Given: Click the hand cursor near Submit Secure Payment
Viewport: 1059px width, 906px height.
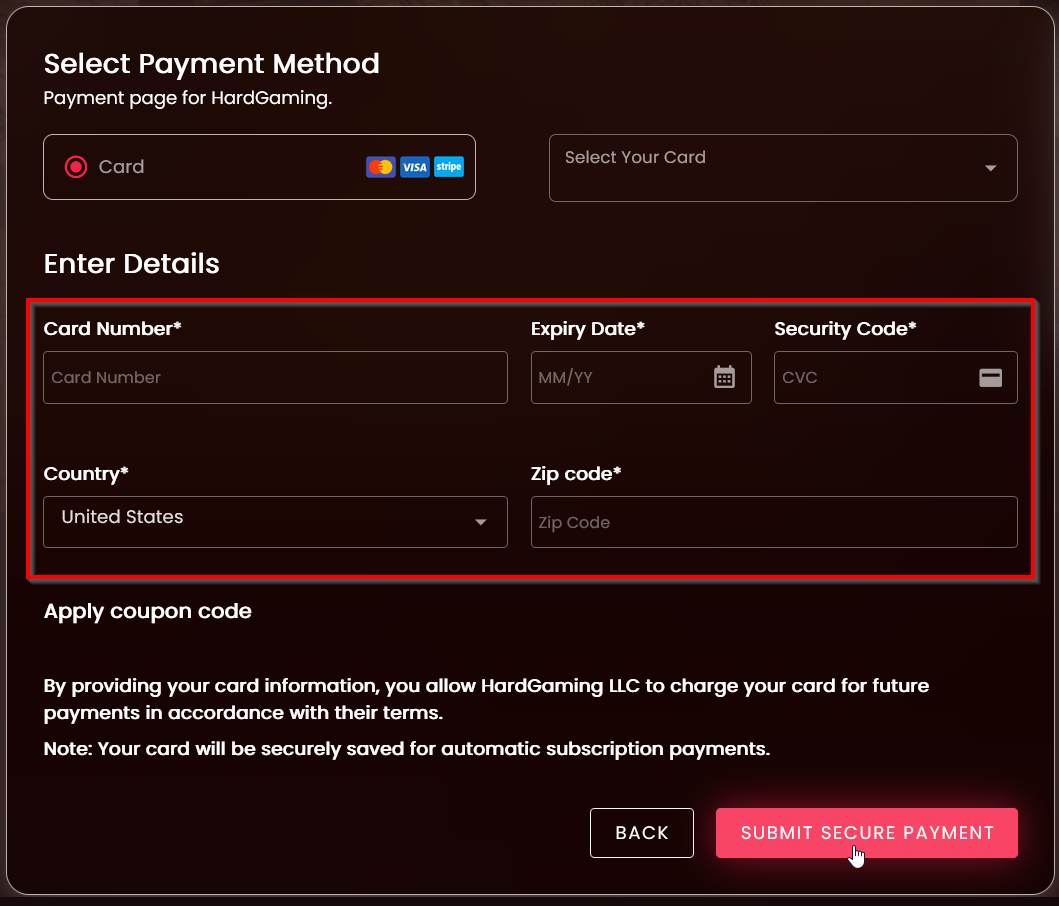Looking at the screenshot, I should [857, 854].
